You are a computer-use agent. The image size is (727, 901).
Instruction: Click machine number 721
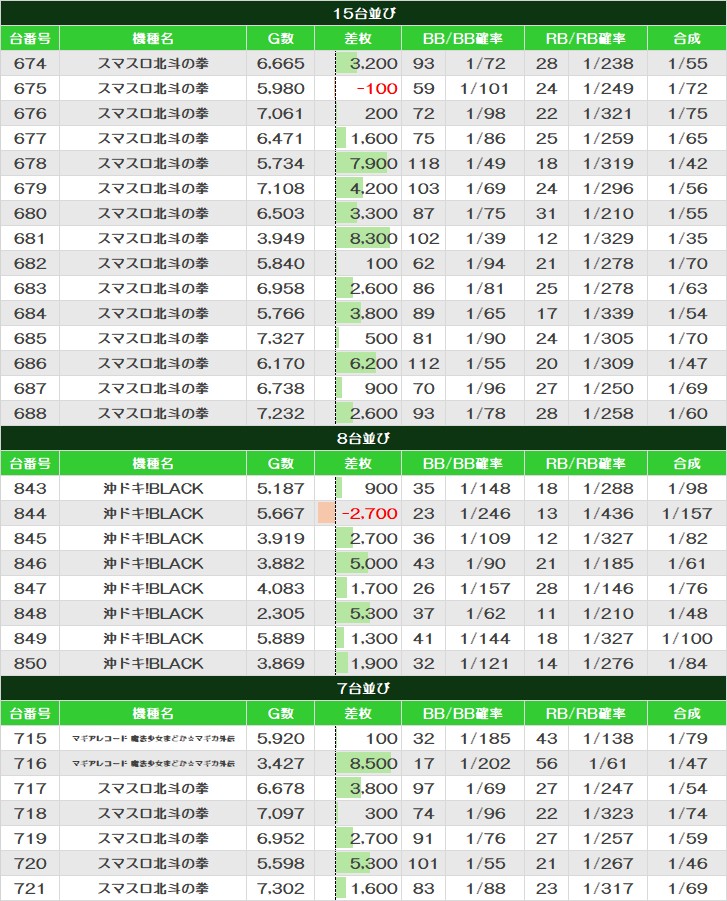30,888
